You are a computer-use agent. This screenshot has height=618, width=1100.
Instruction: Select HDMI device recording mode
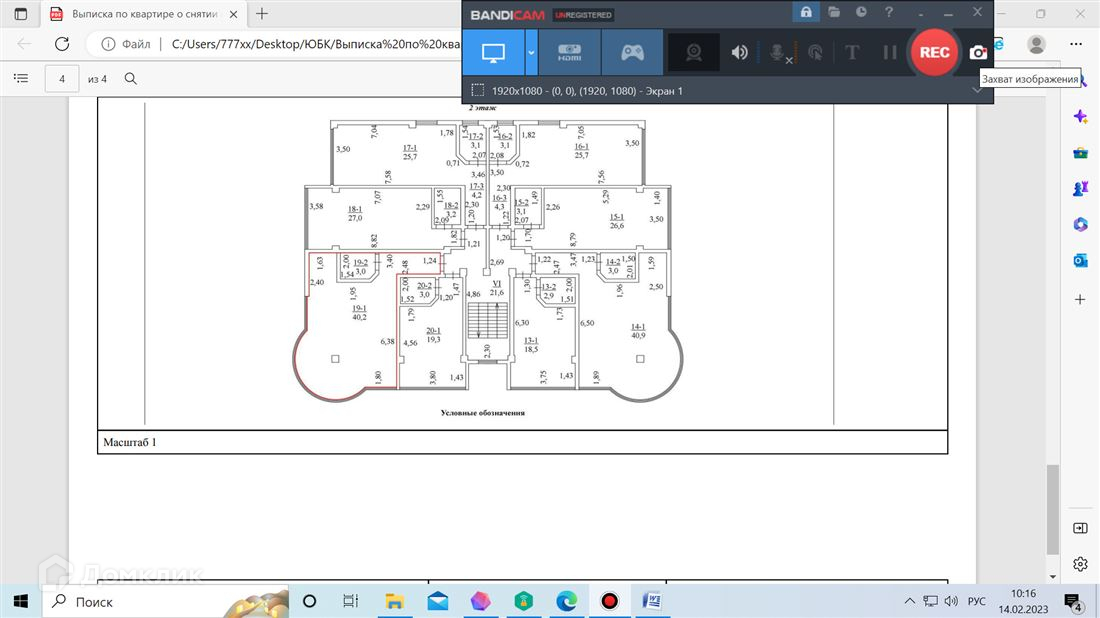pyautogui.click(x=569, y=53)
